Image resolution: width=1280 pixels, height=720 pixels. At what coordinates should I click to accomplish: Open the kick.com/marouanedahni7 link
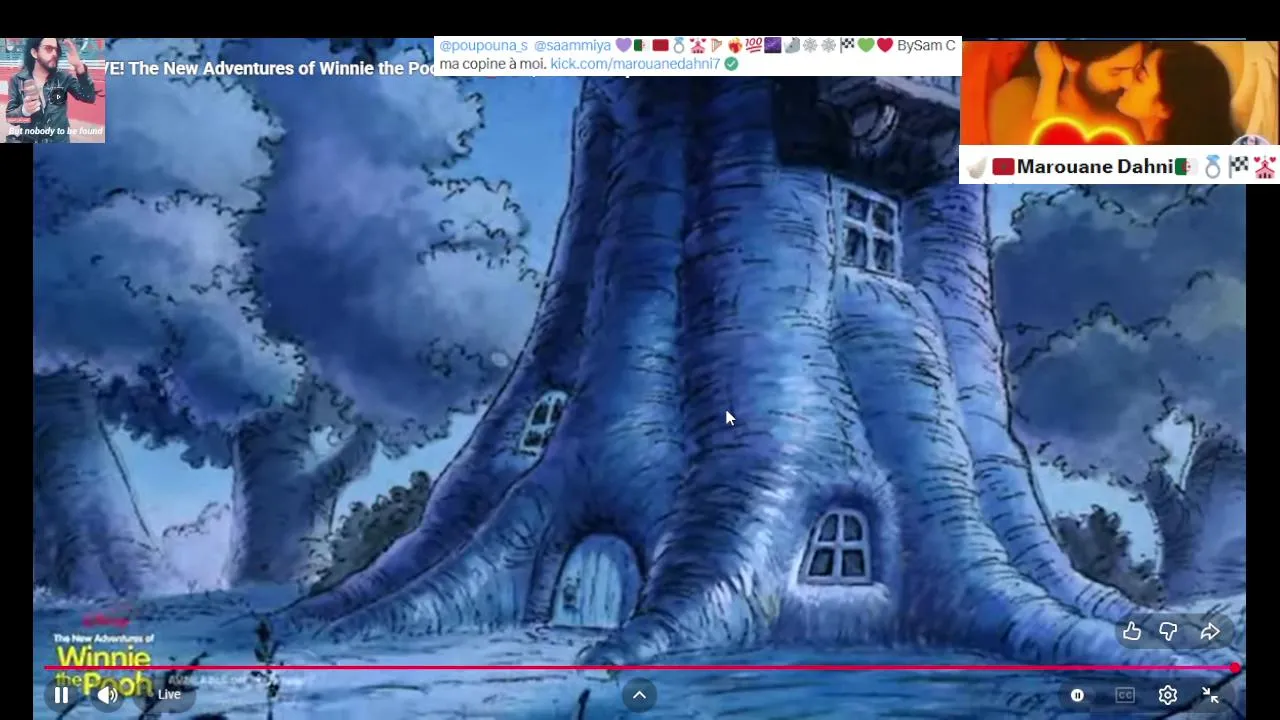pos(635,63)
